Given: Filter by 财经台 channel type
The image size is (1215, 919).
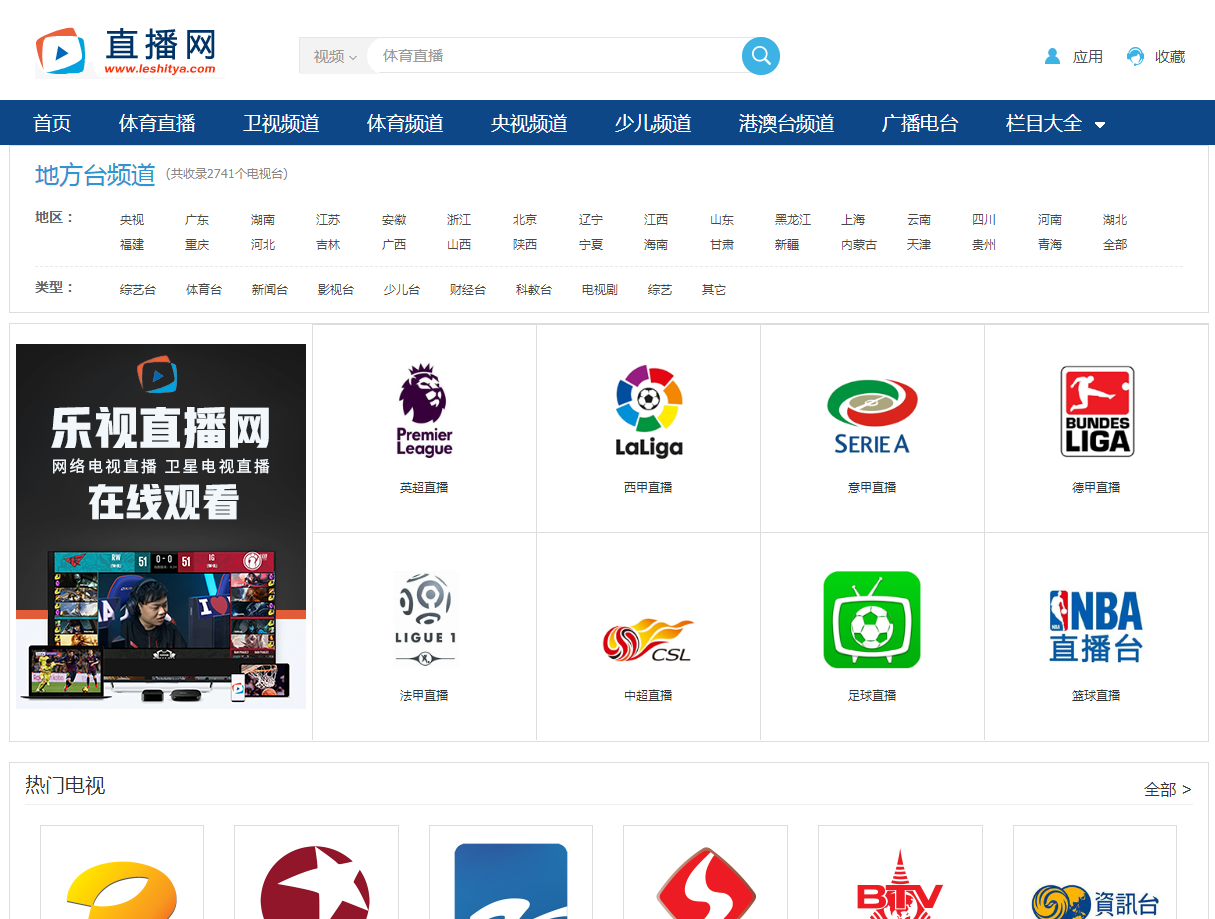Looking at the screenshot, I should [468, 289].
